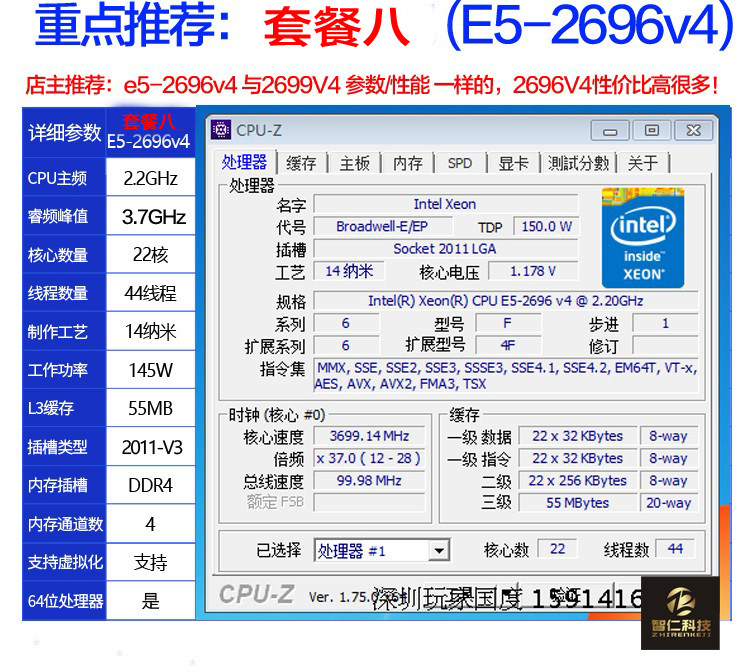Click the 套餐八 E5-2696v4 column header
This screenshot has height=672, width=750.
tap(150, 132)
